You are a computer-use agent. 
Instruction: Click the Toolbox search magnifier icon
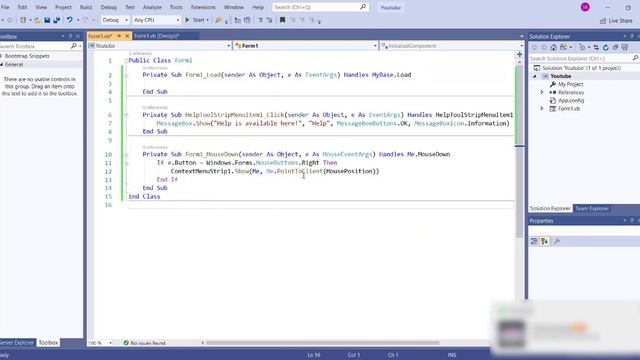[73, 46]
